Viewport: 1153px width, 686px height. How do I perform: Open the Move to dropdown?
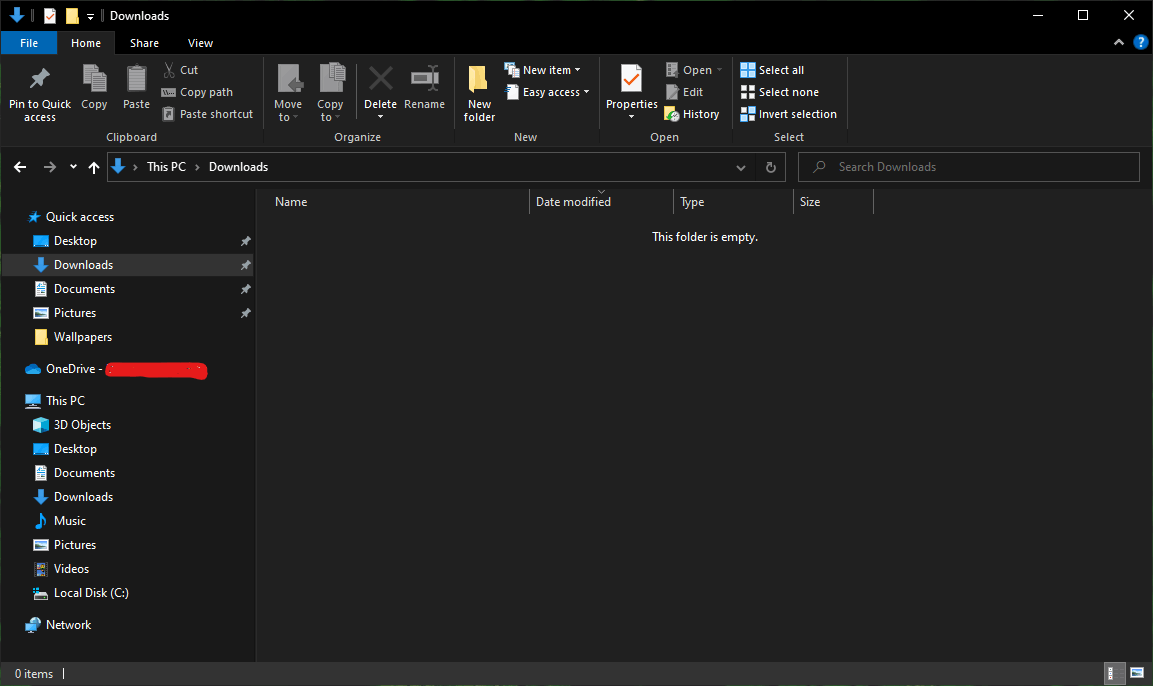pos(288,93)
